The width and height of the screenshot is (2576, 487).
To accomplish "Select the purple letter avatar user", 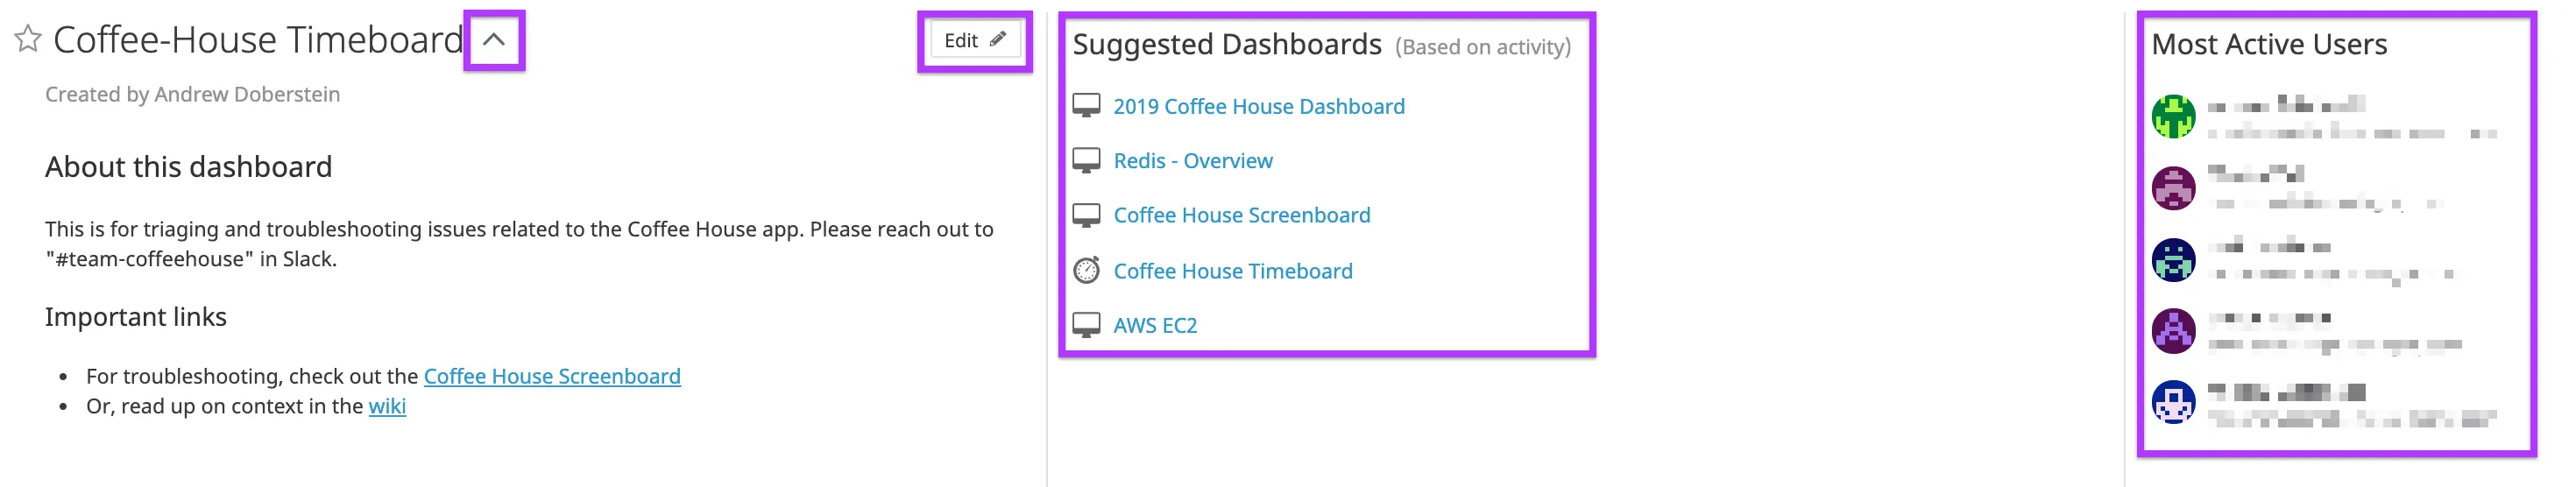I will click(2173, 331).
